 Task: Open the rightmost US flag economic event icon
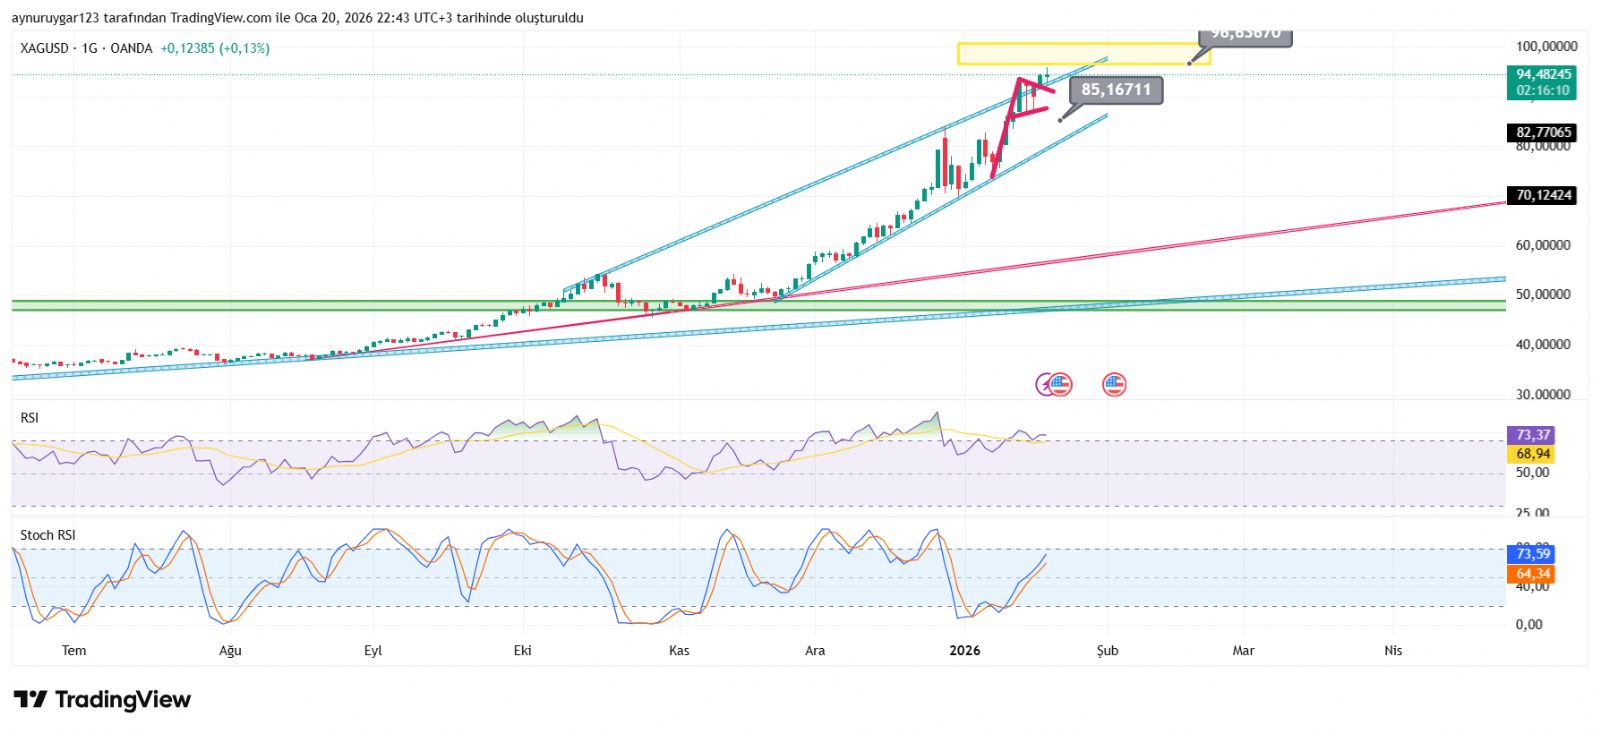[1113, 384]
